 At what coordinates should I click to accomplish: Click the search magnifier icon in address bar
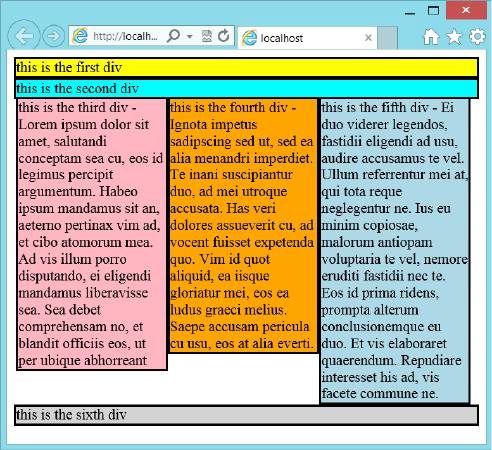[x=173, y=36]
